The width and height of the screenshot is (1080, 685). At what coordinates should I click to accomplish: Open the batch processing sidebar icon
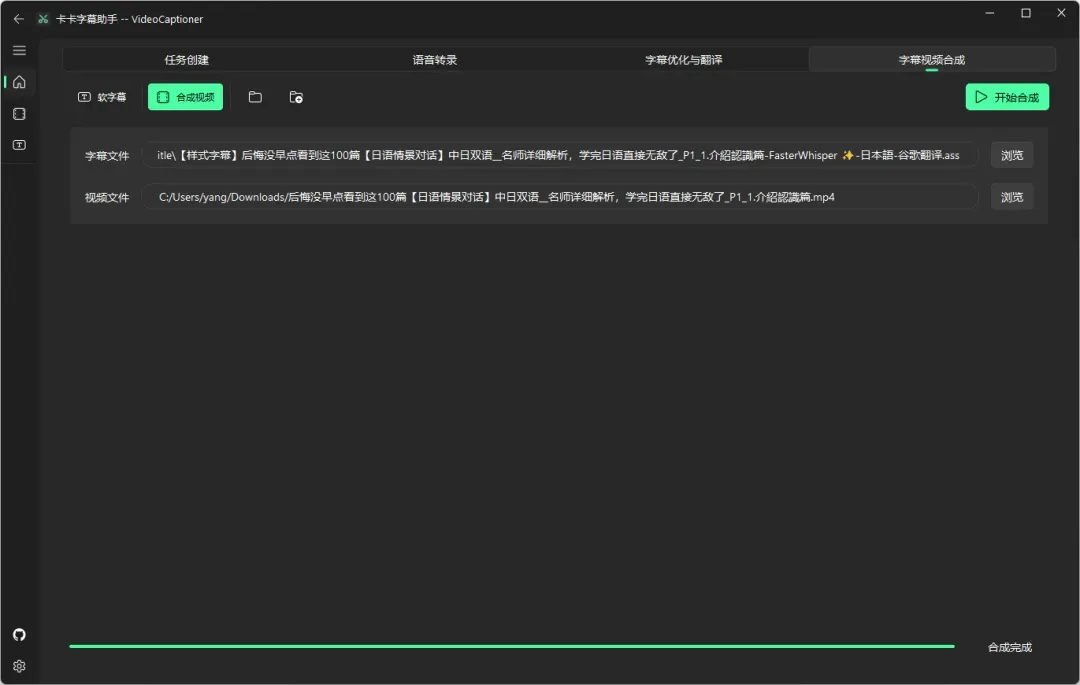coord(19,114)
